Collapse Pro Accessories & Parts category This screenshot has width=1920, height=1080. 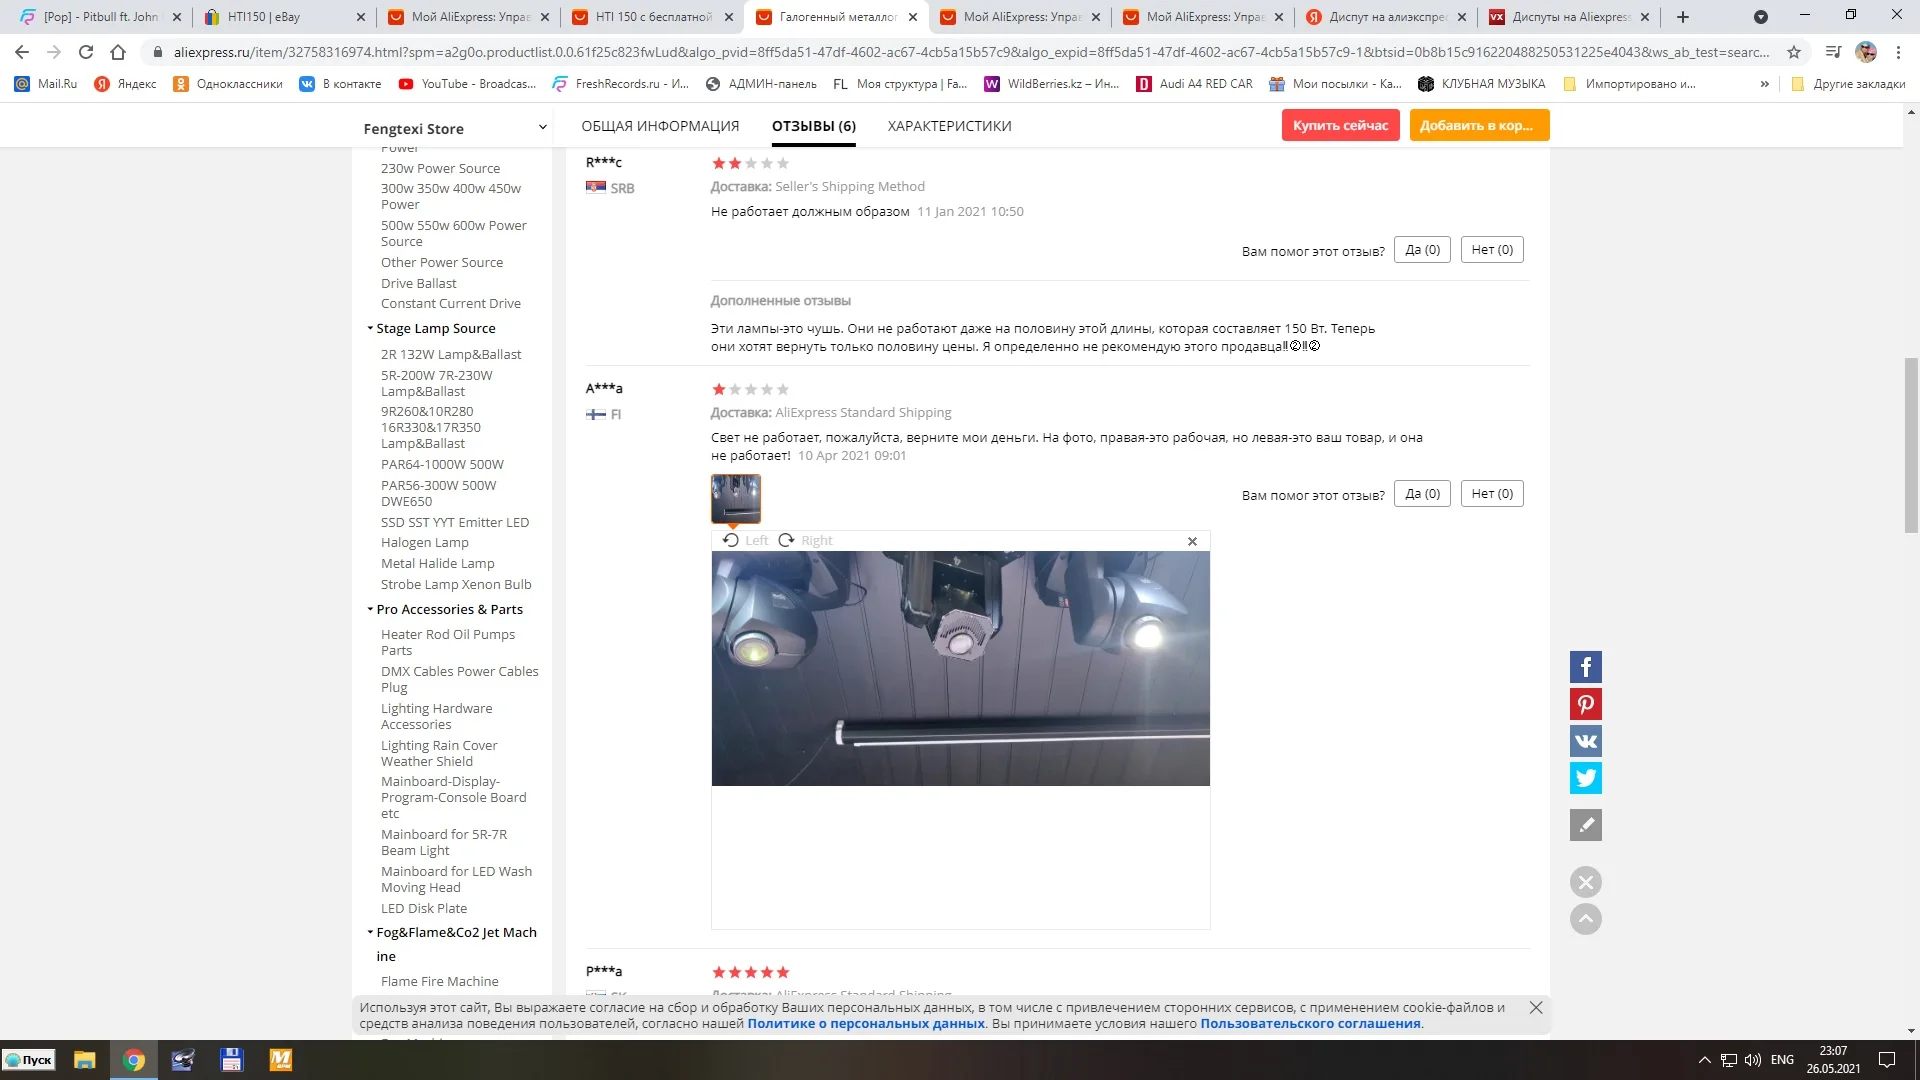pyautogui.click(x=370, y=609)
